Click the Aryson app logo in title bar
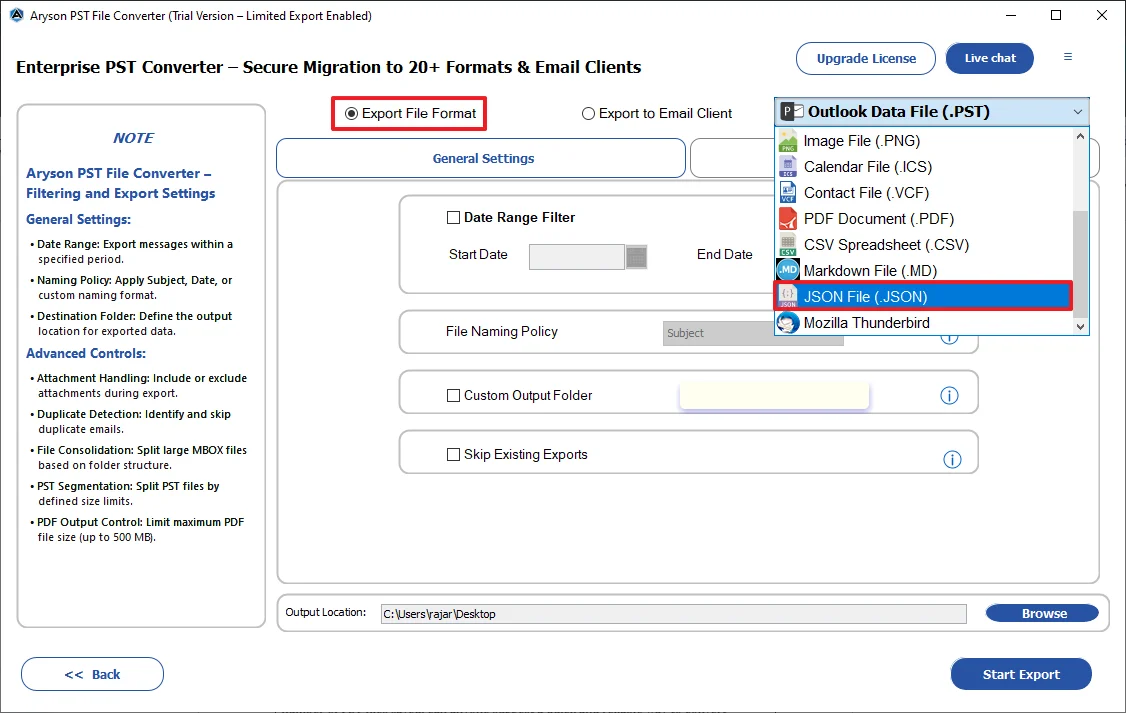Screen dimensions: 1126x713 [17, 15]
